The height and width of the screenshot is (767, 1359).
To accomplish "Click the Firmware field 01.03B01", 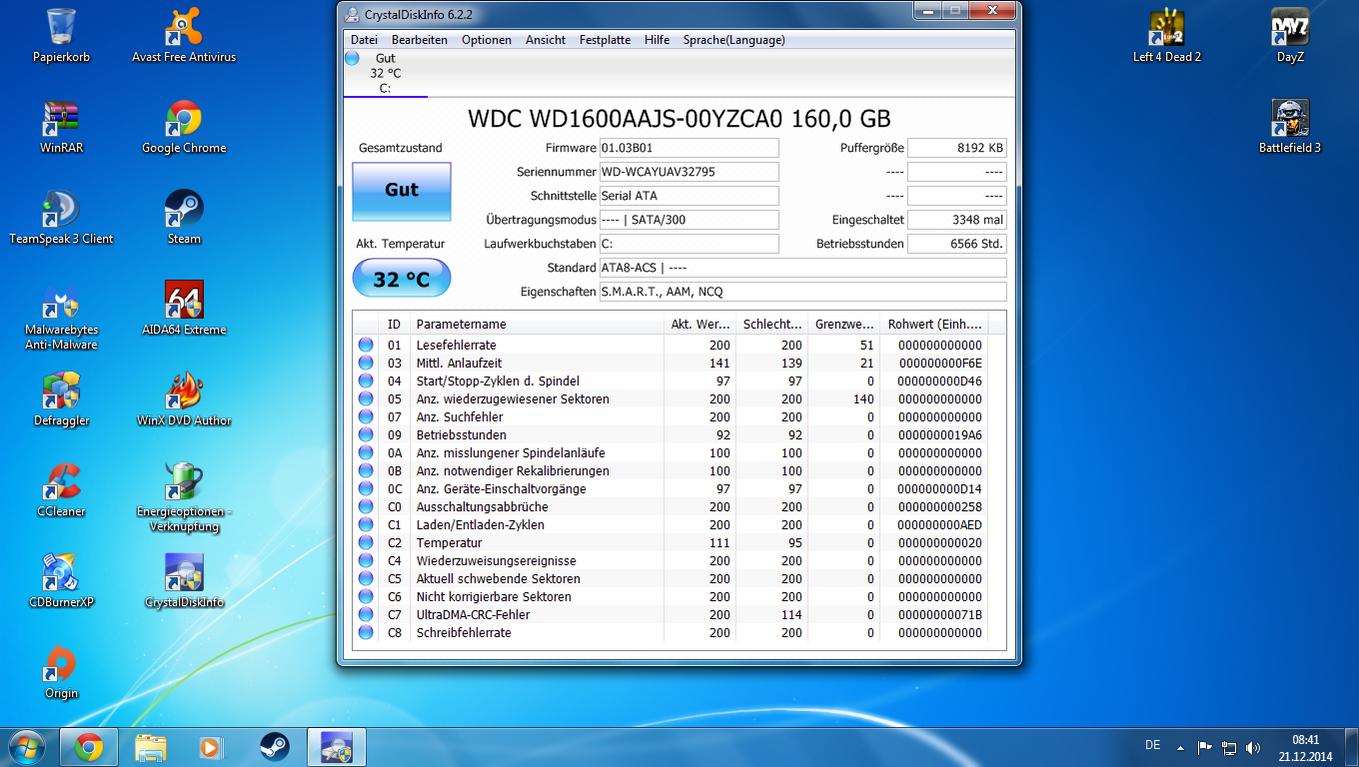I will pos(688,148).
